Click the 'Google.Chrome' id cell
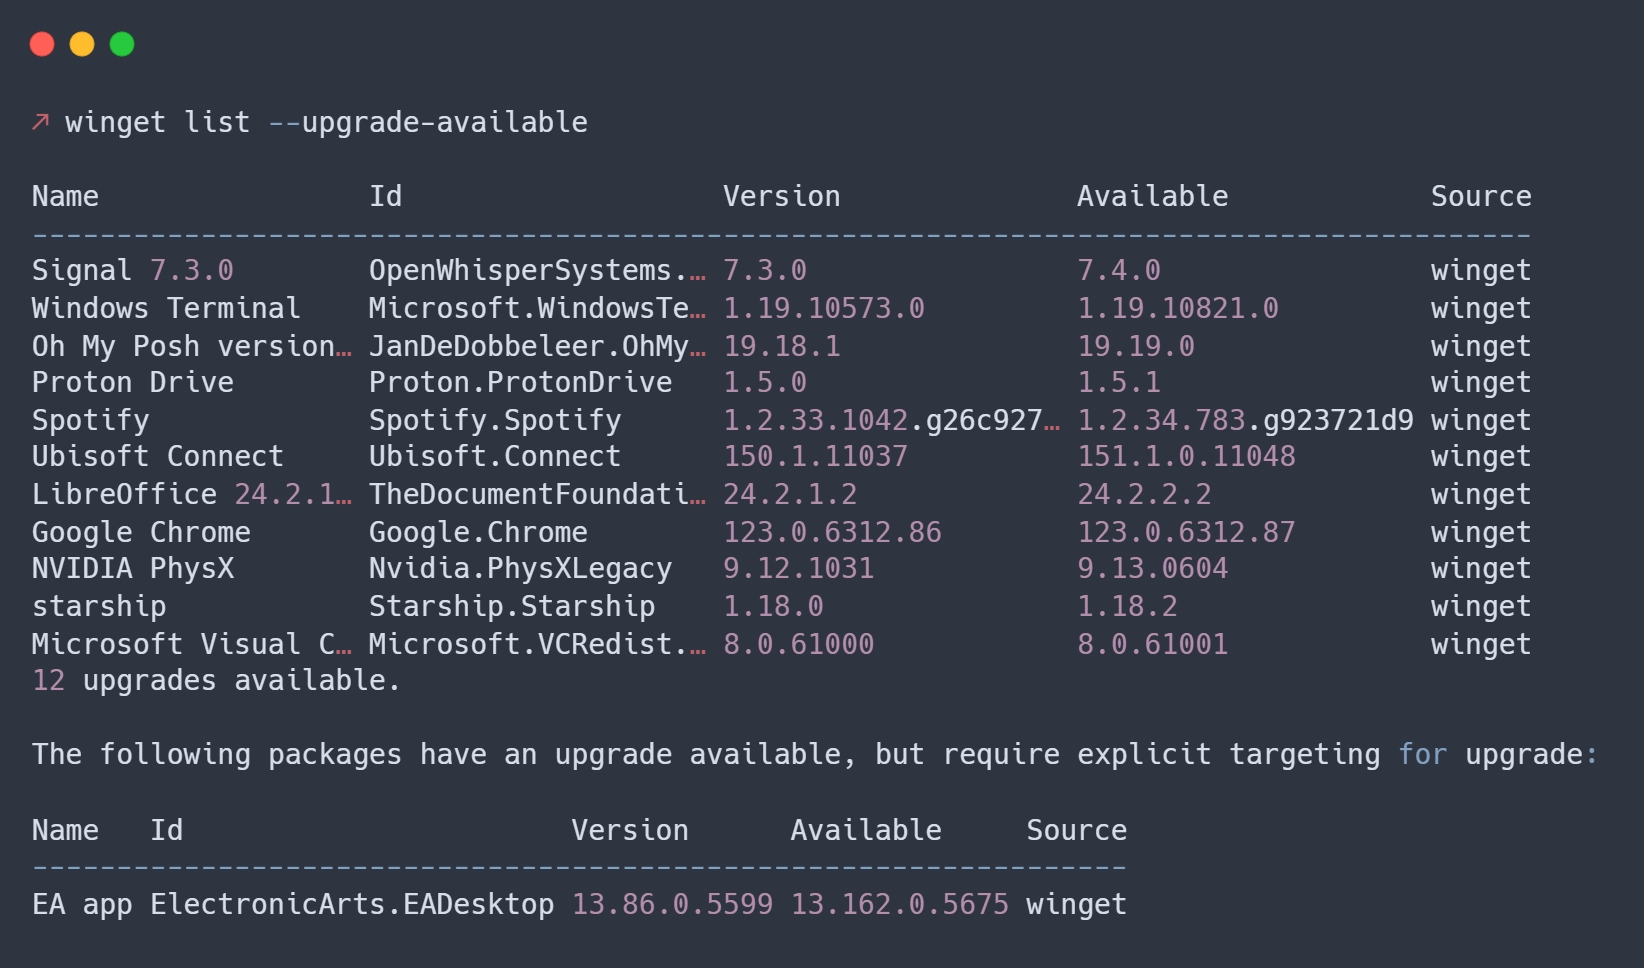The width and height of the screenshot is (1644, 968). pos(478,532)
